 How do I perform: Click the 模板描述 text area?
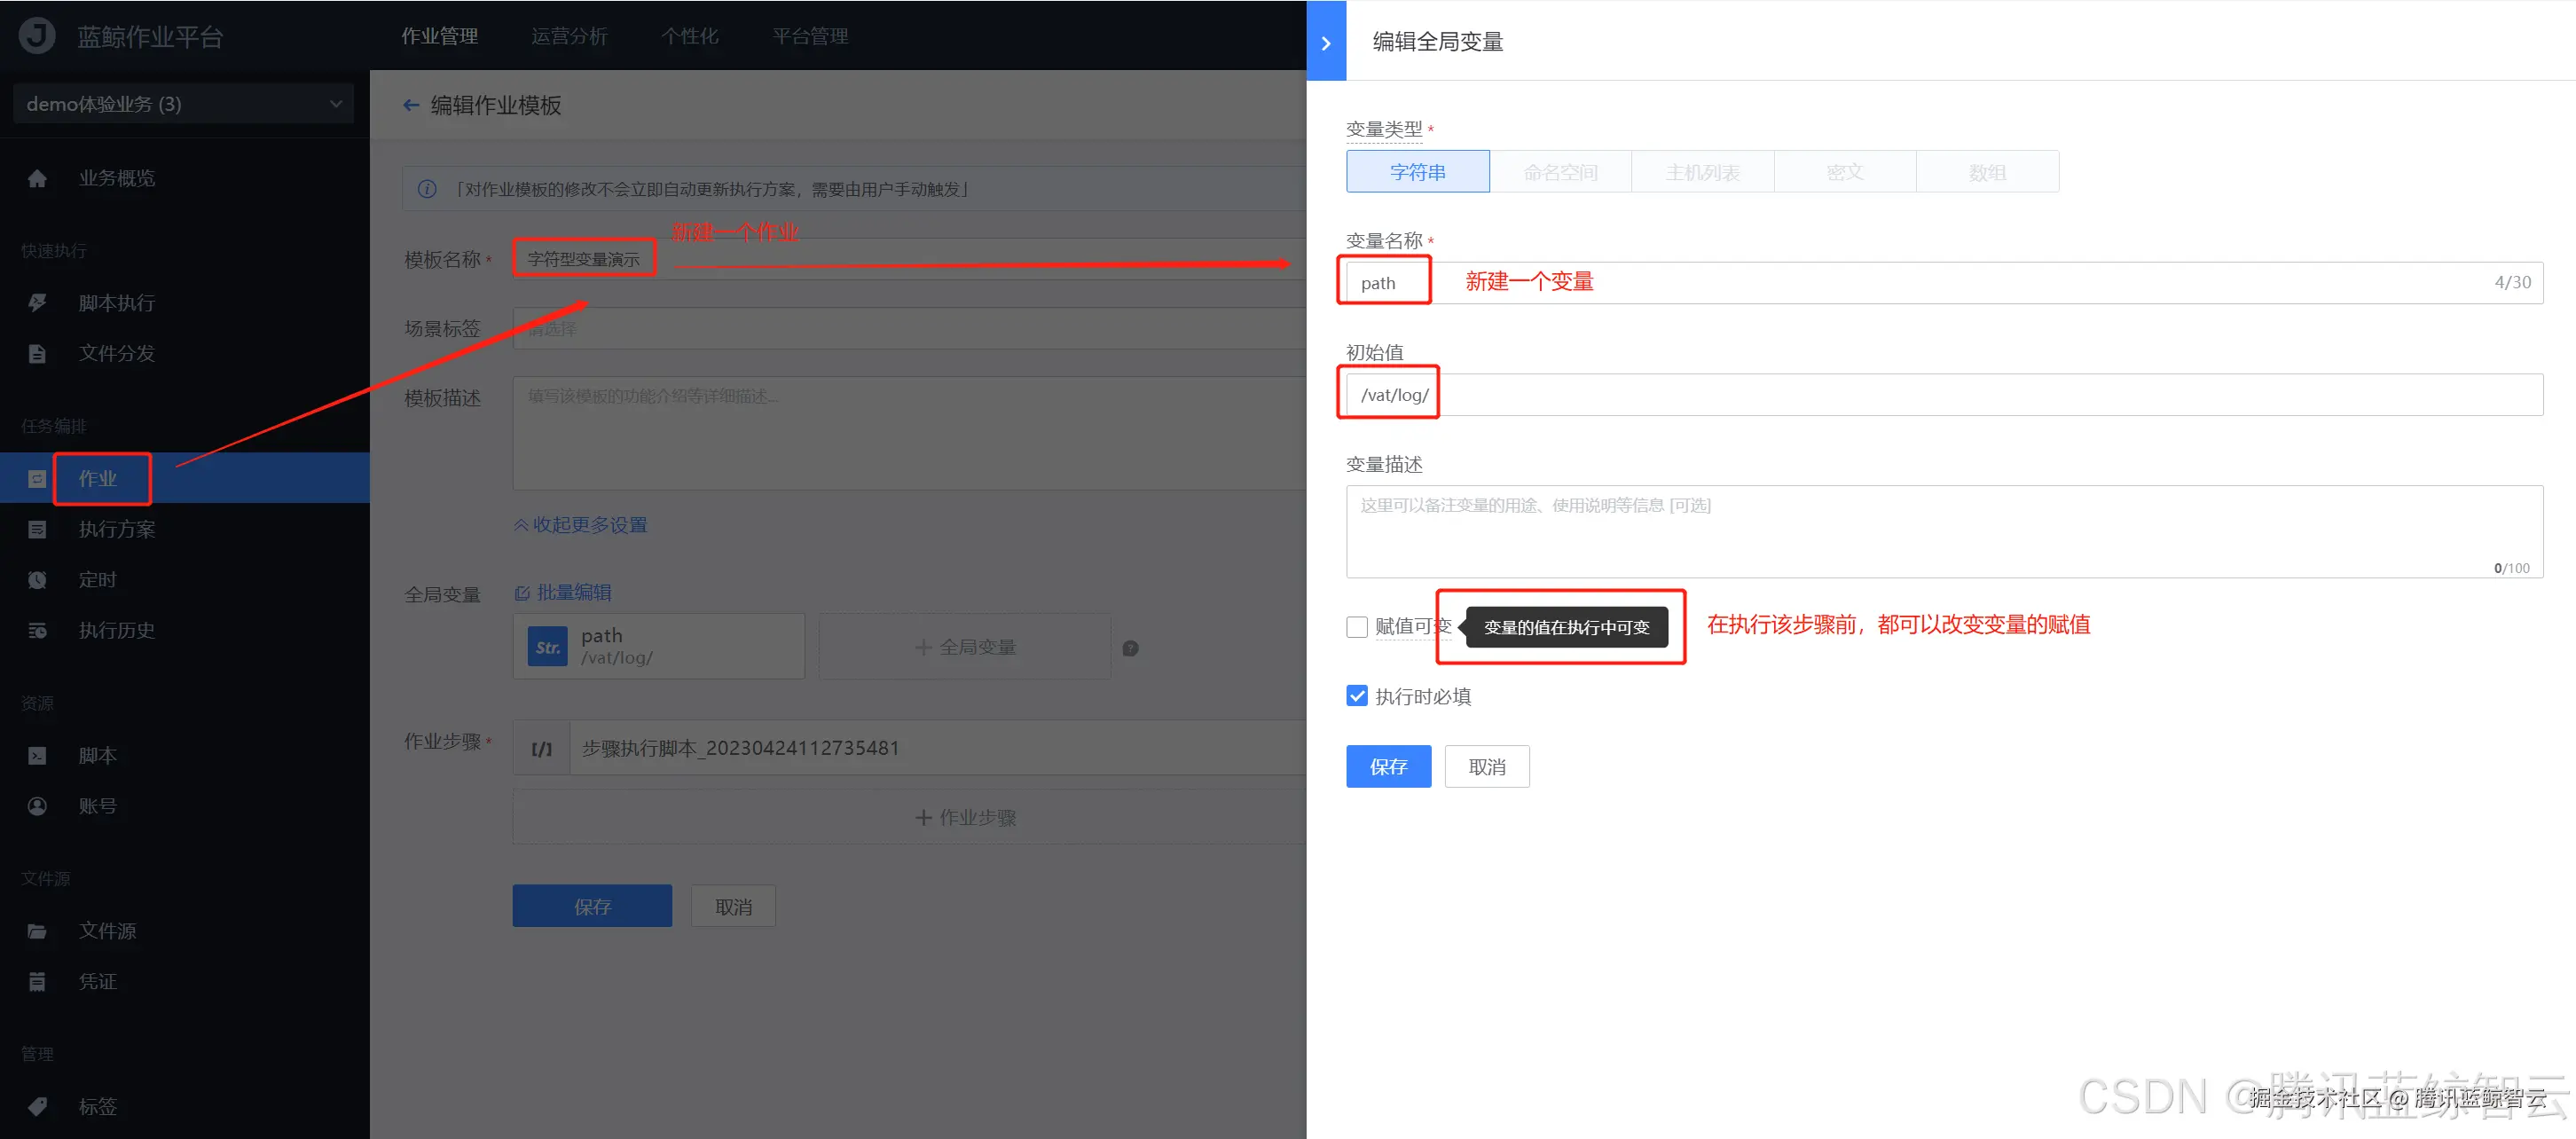click(x=910, y=433)
